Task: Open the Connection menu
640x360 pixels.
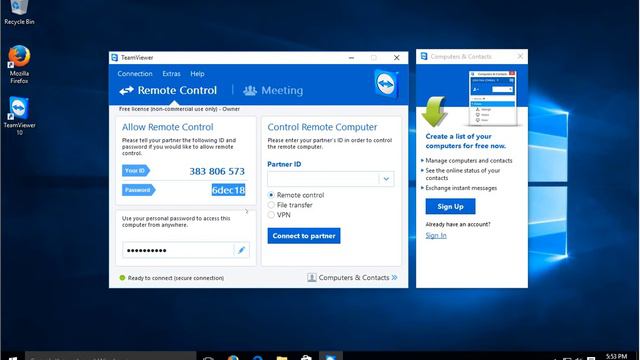Action: click(135, 74)
